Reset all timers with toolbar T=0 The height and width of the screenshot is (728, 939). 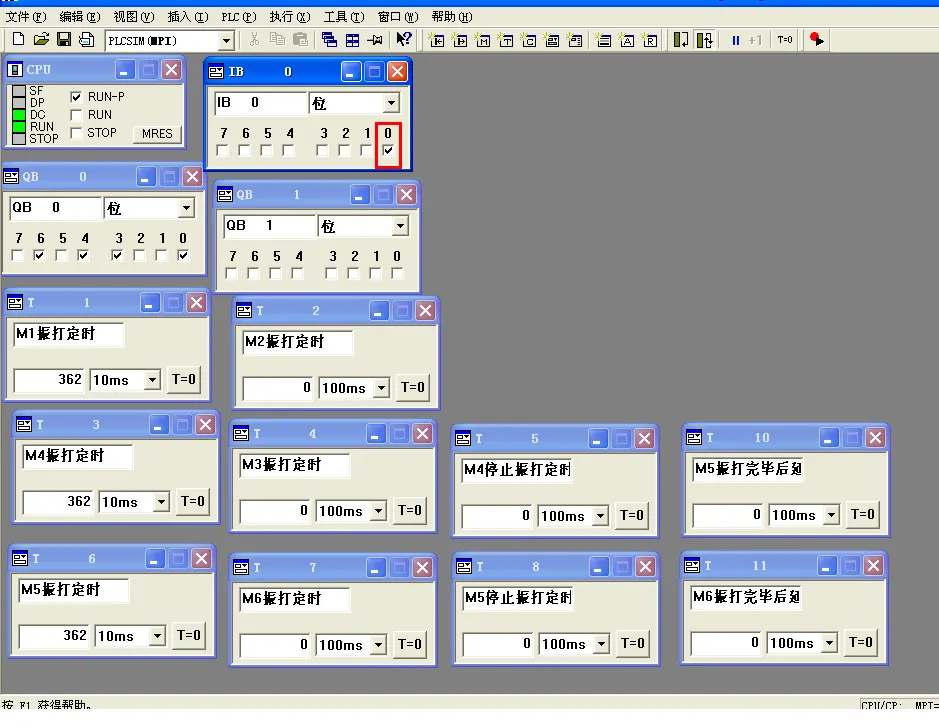[x=784, y=40]
